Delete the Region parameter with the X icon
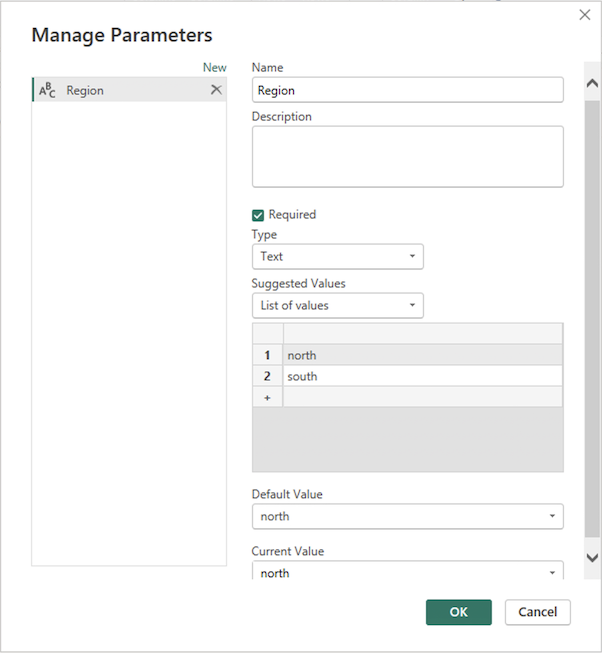The width and height of the screenshot is (602, 653). tap(216, 90)
